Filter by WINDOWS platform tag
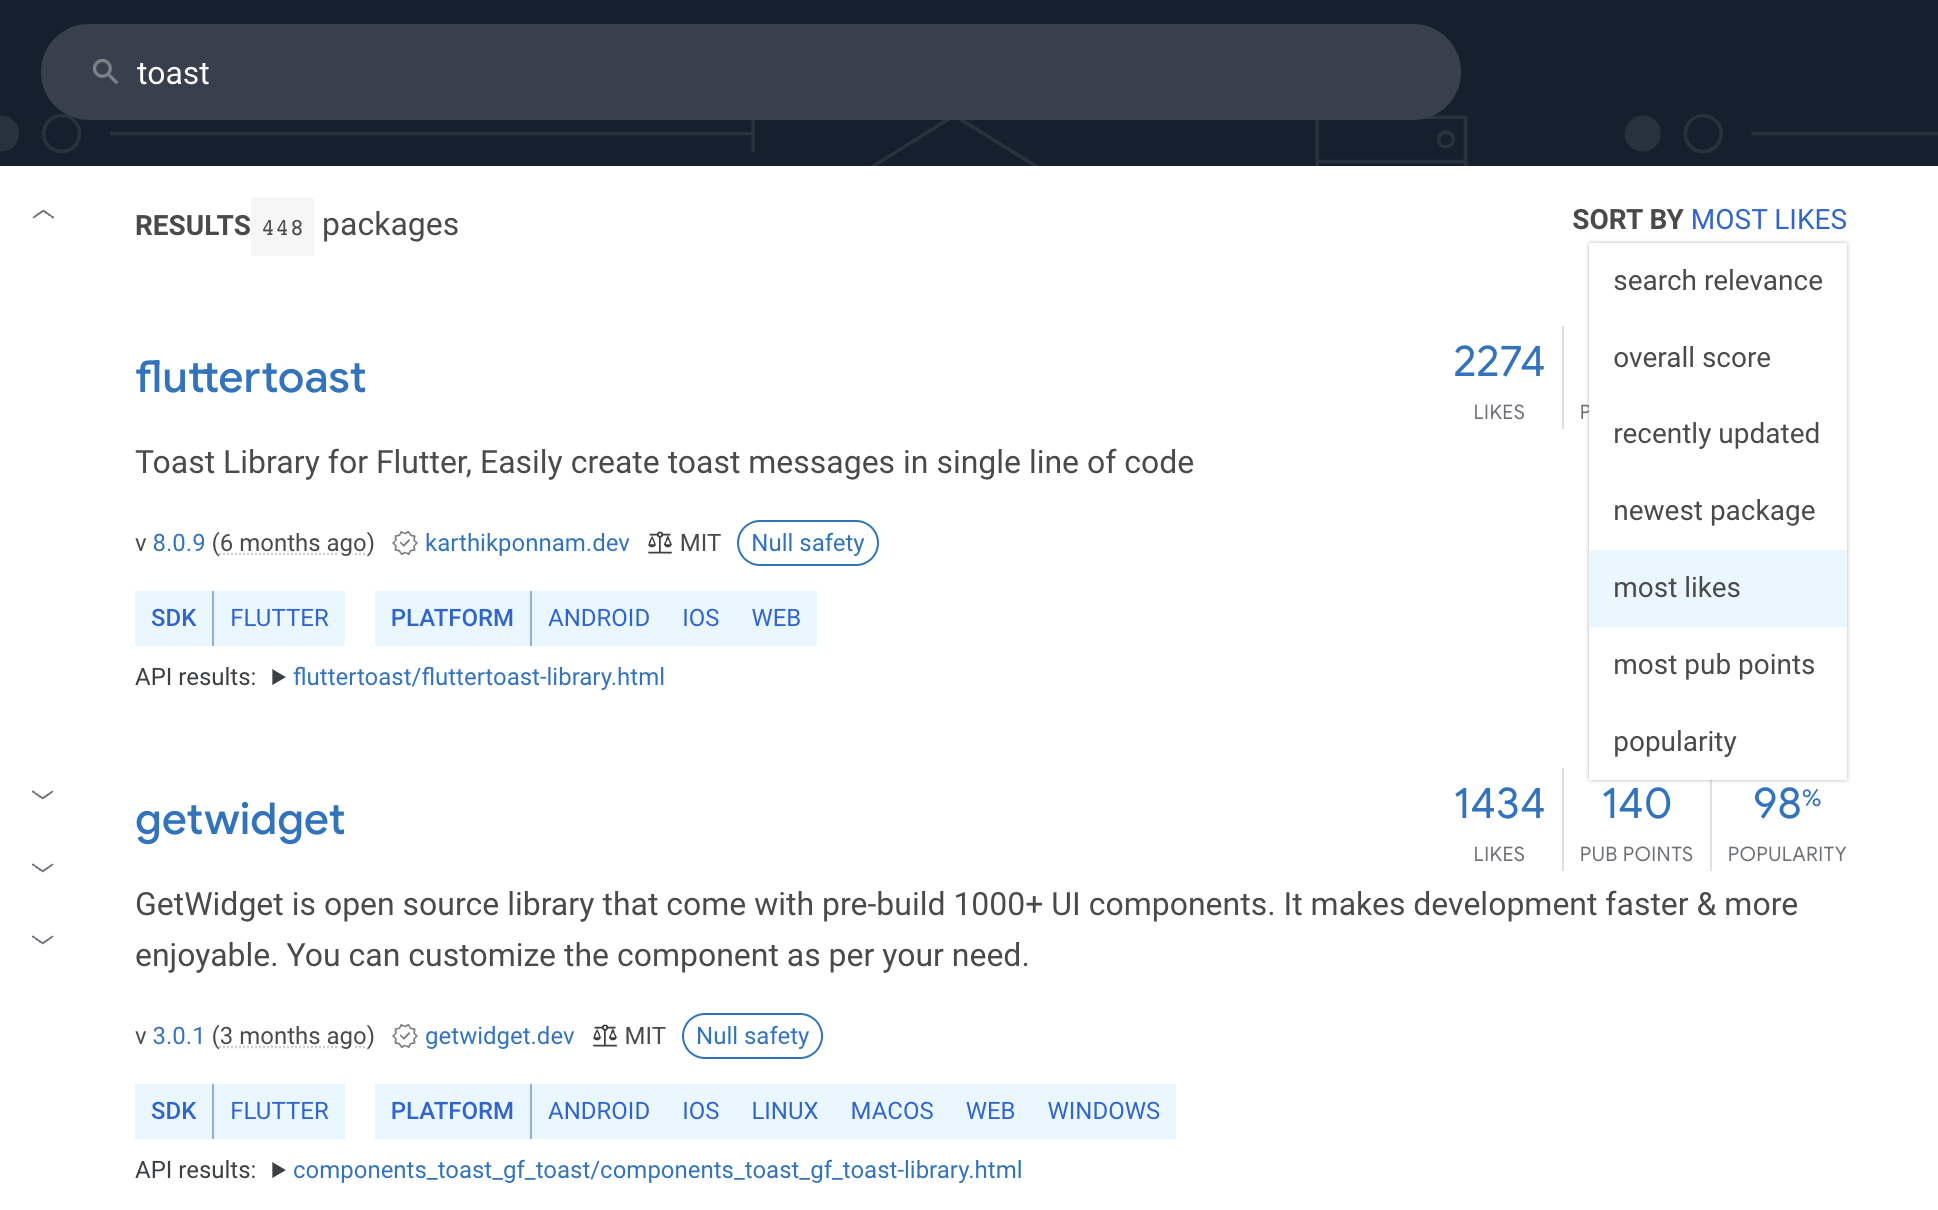 point(1103,1111)
